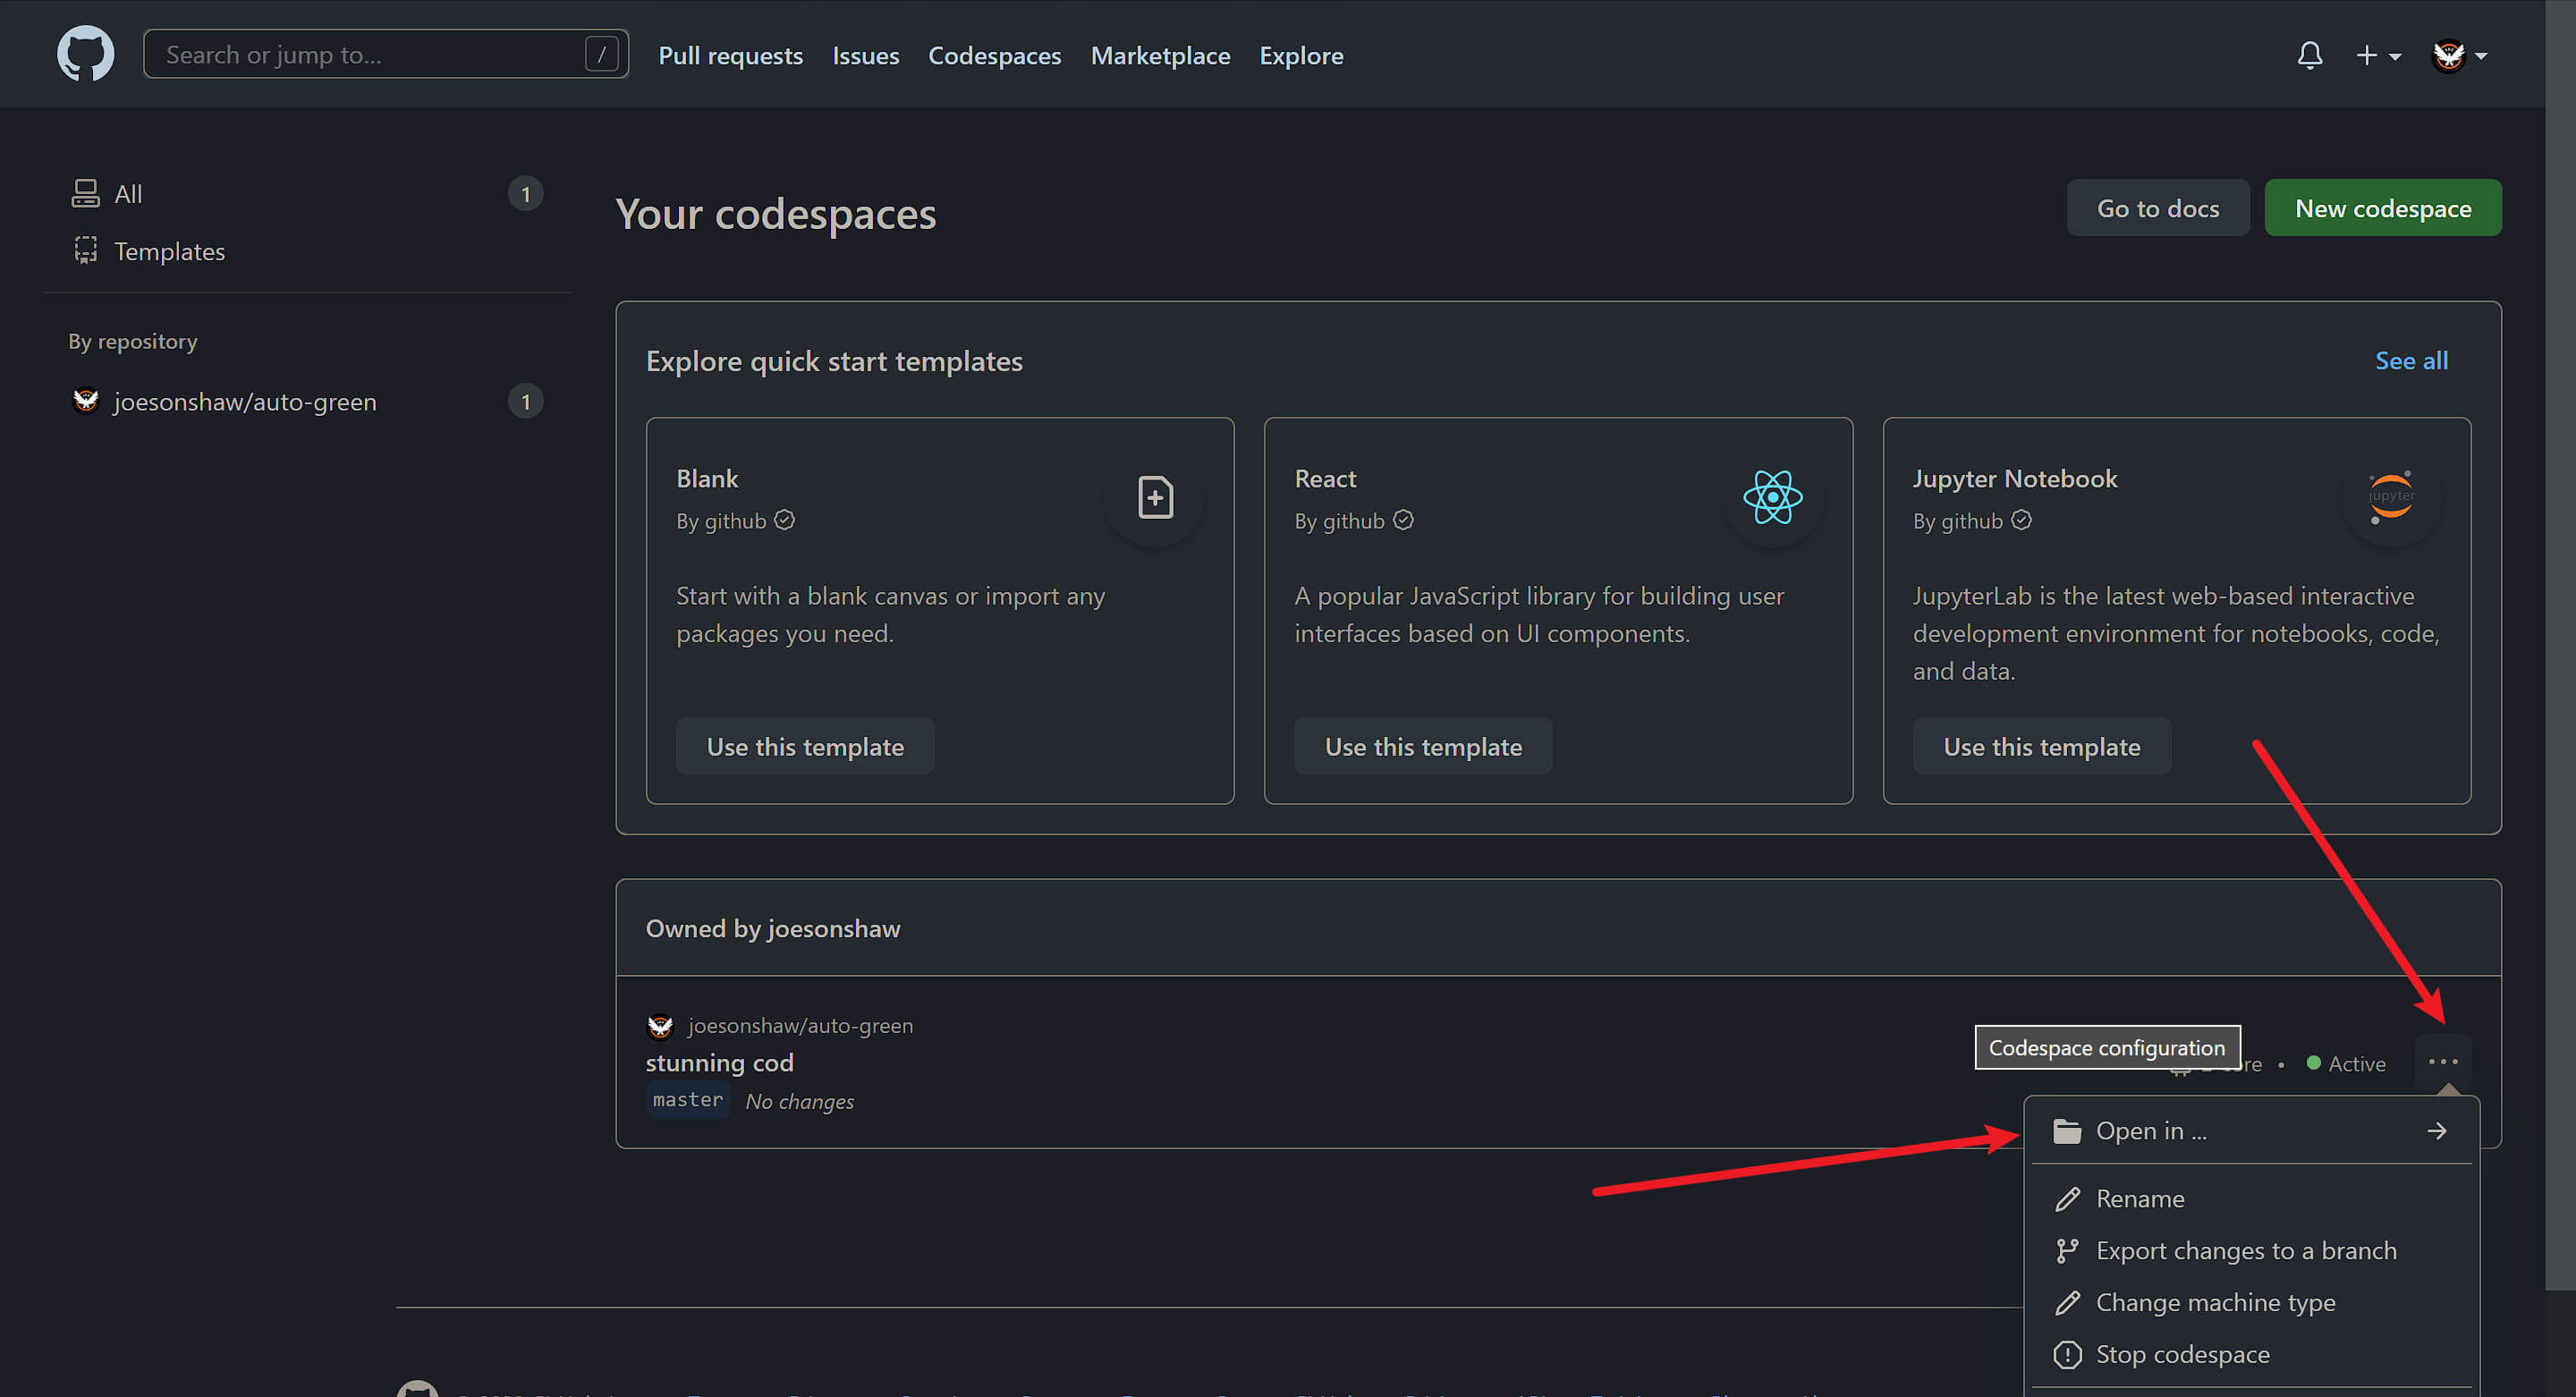Viewport: 2576px width, 1397px height.
Task: Open Pull requests in top navigation
Action: click(x=730, y=55)
